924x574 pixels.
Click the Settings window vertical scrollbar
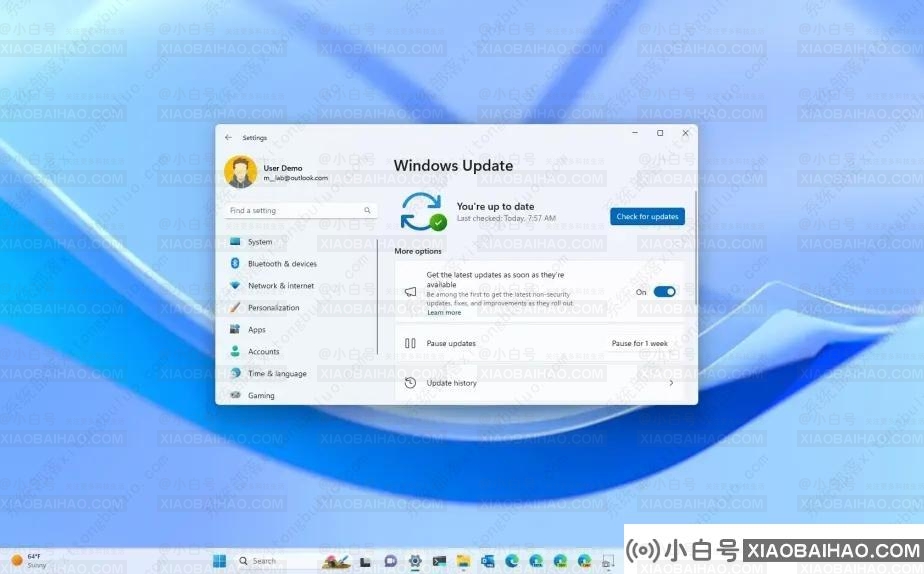[696, 248]
